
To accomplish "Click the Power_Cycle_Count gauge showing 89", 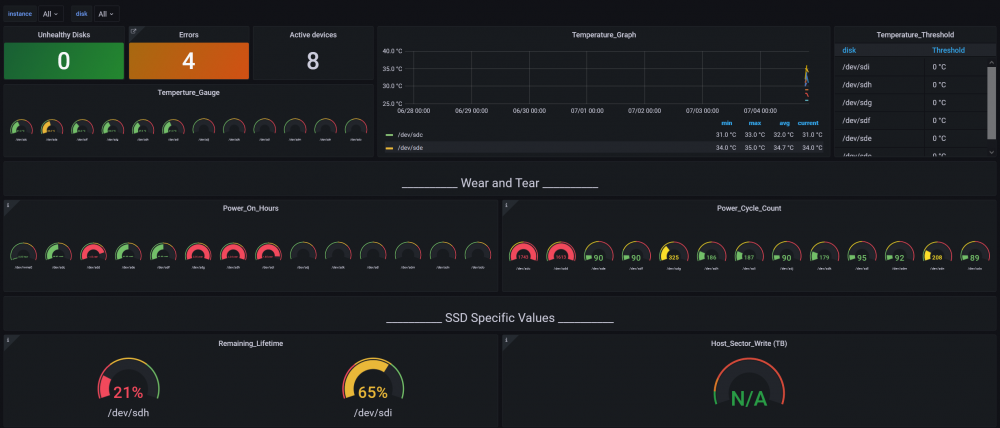I will pyautogui.click(x=975, y=253).
